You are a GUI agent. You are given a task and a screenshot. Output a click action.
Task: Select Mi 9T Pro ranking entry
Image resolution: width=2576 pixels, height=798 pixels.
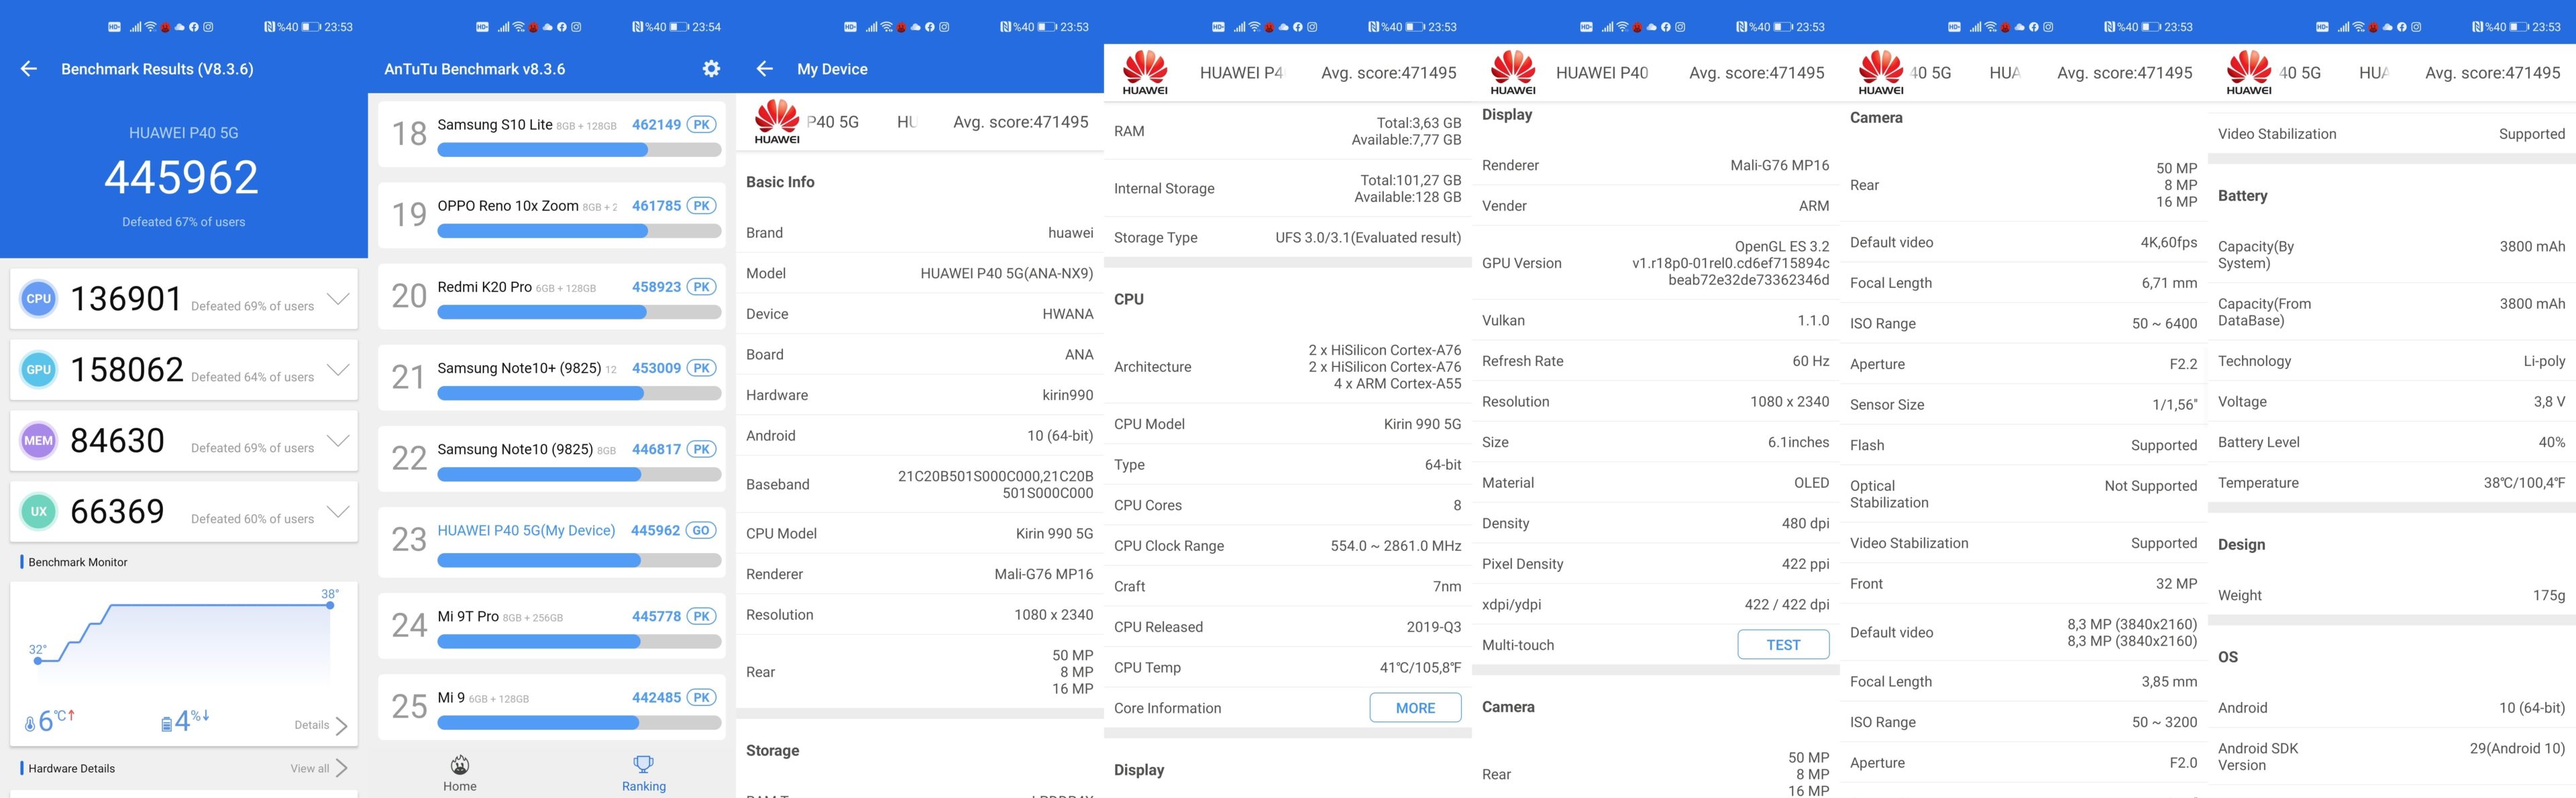click(x=552, y=627)
